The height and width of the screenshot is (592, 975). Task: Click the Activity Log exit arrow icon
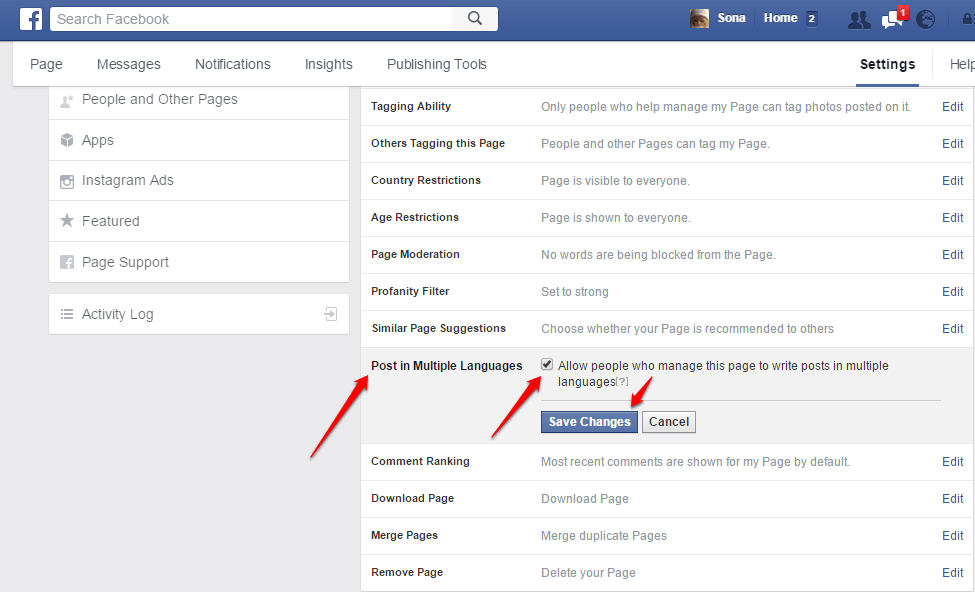(x=331, y=314)
